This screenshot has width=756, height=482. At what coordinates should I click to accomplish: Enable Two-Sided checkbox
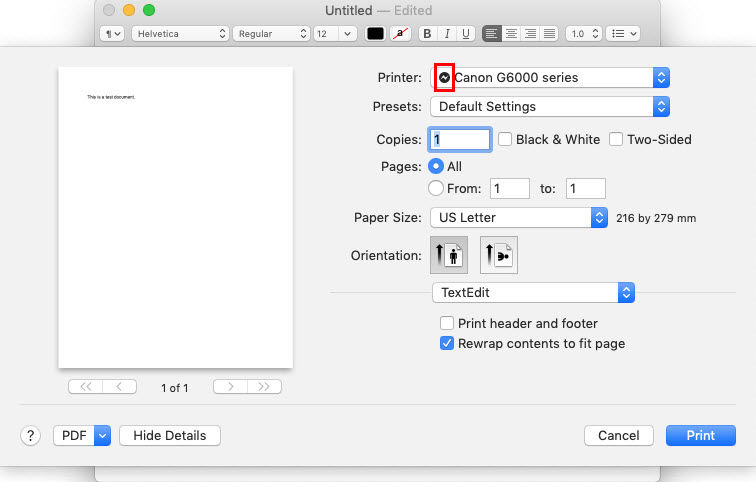tap(616, 139)
